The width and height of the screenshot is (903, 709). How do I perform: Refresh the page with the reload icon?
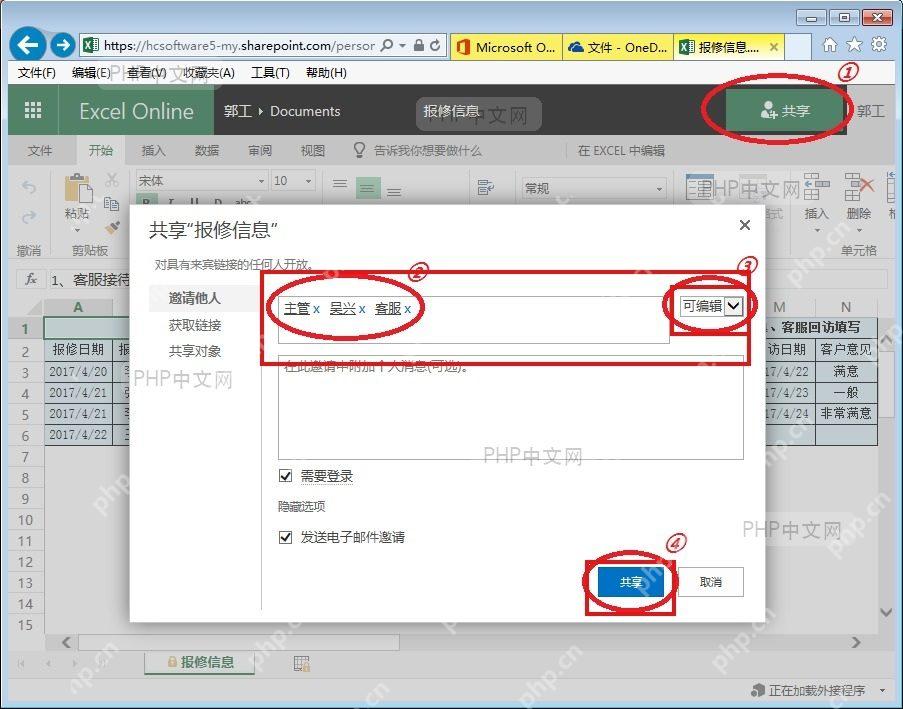(435, 45)
